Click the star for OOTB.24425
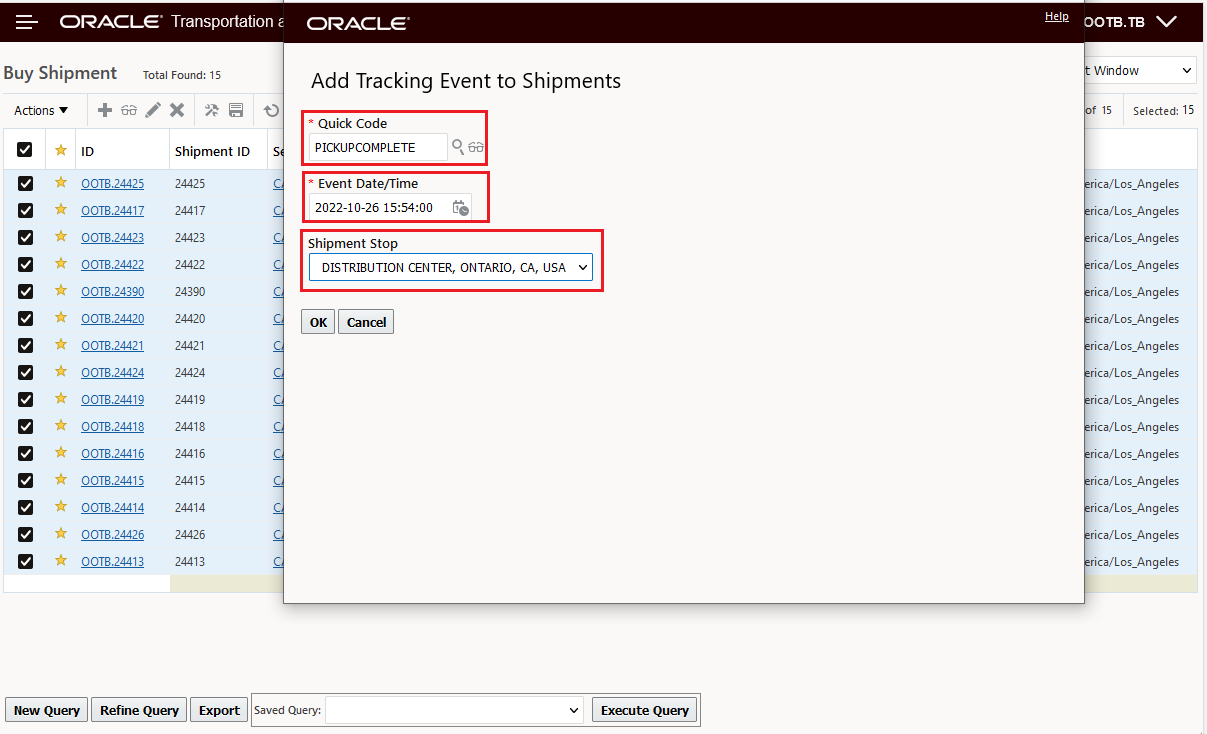Viewport: 1207px width, 734px height. point(61,183)
